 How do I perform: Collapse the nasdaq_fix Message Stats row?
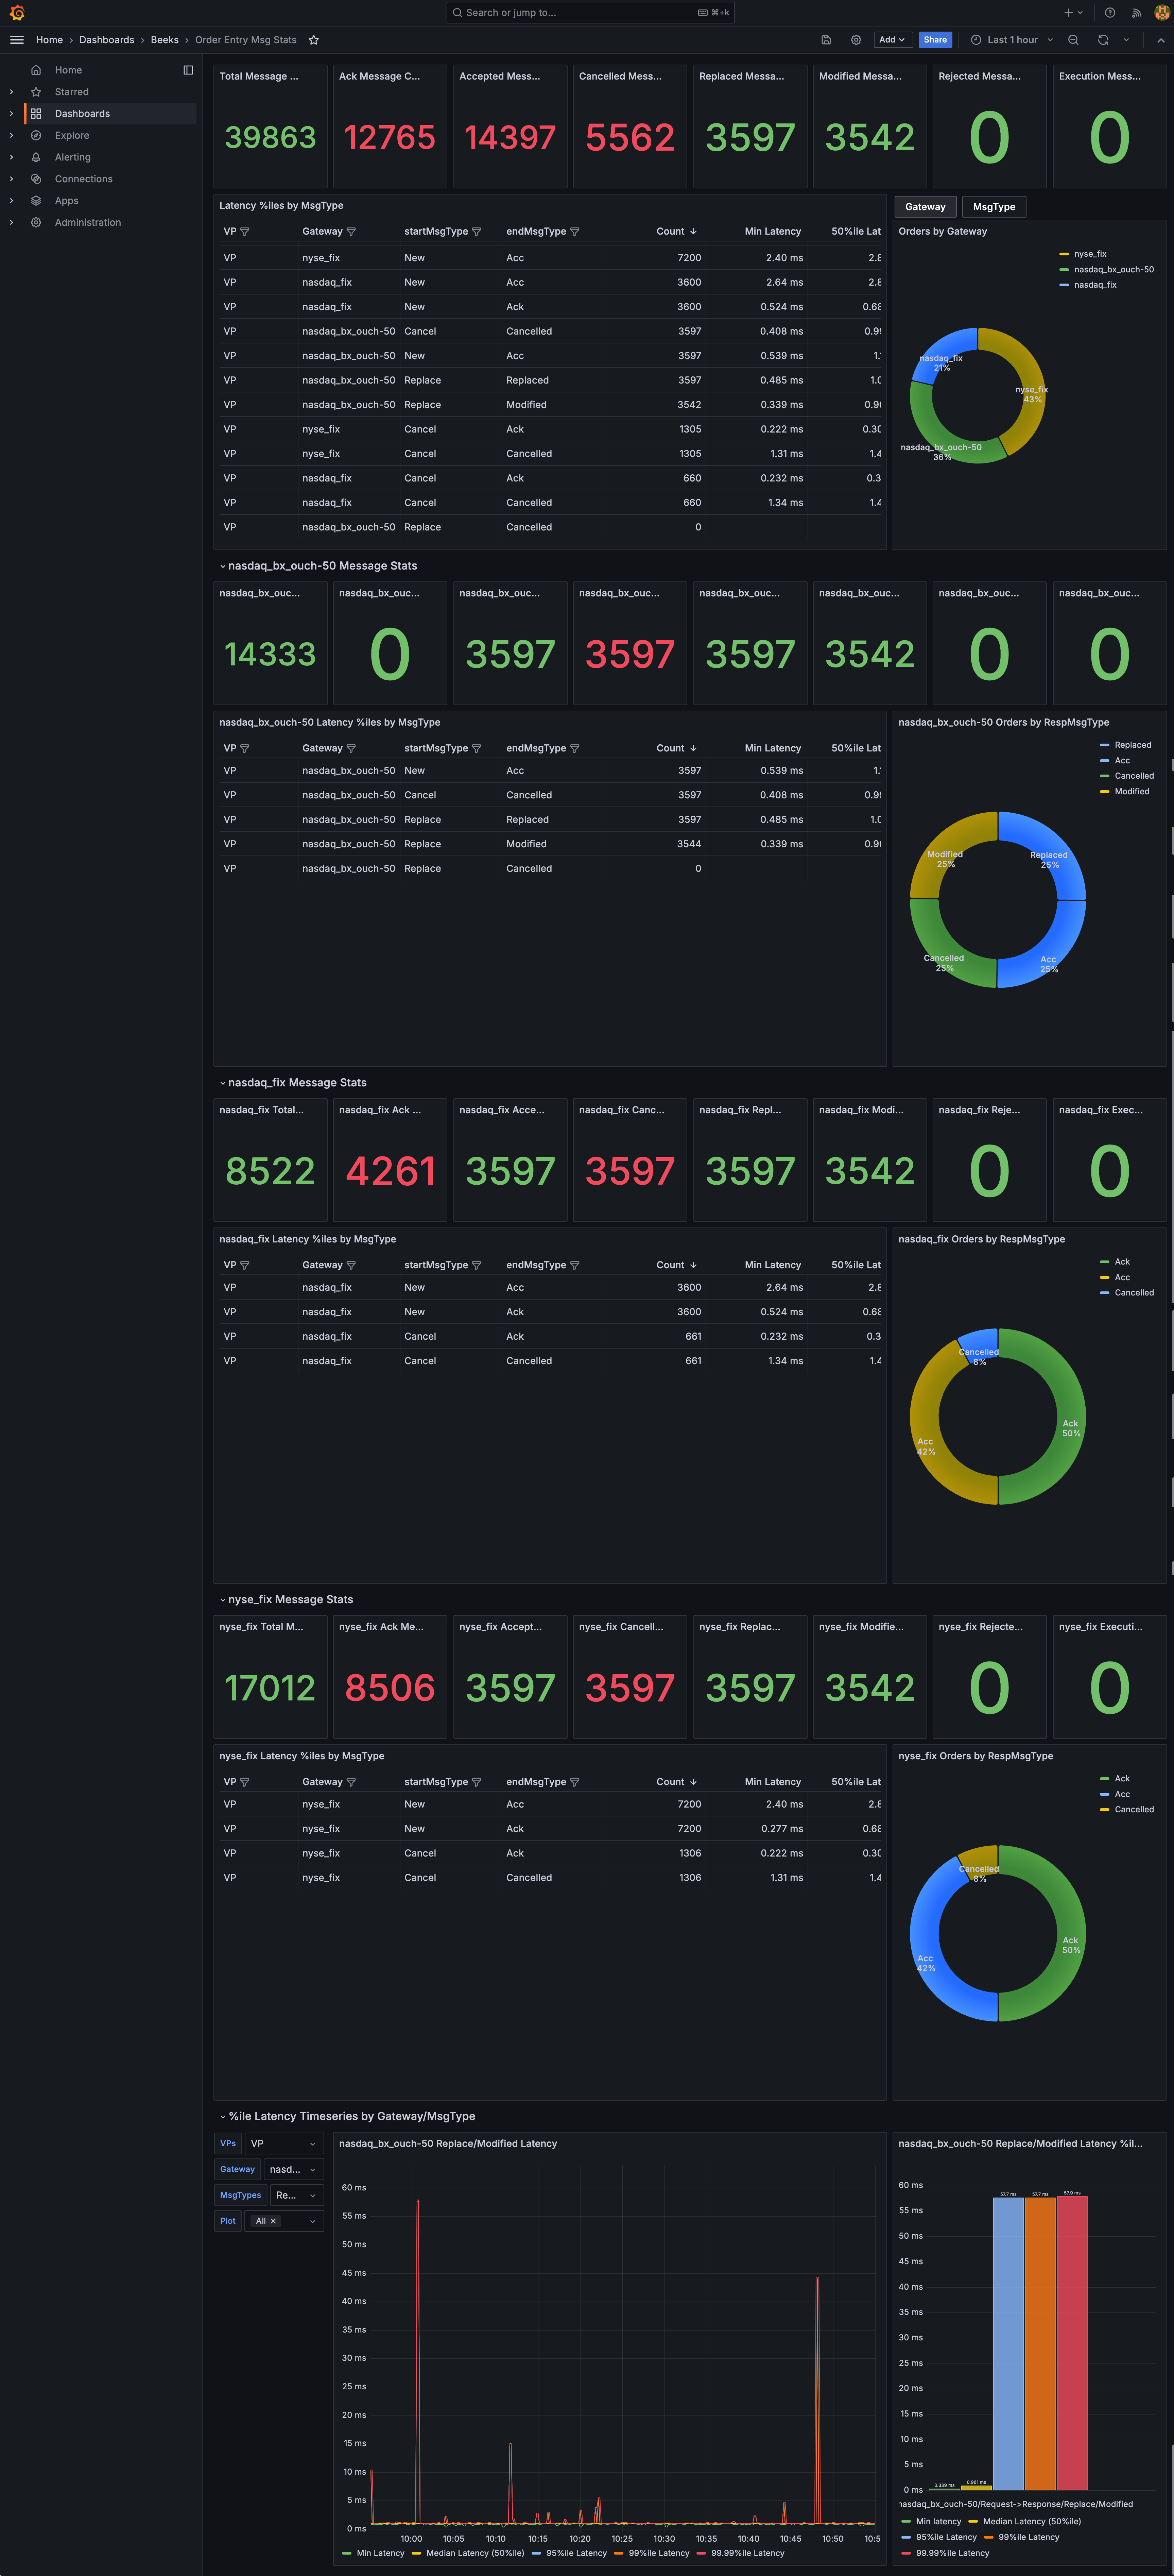(x=293, y=1083)
